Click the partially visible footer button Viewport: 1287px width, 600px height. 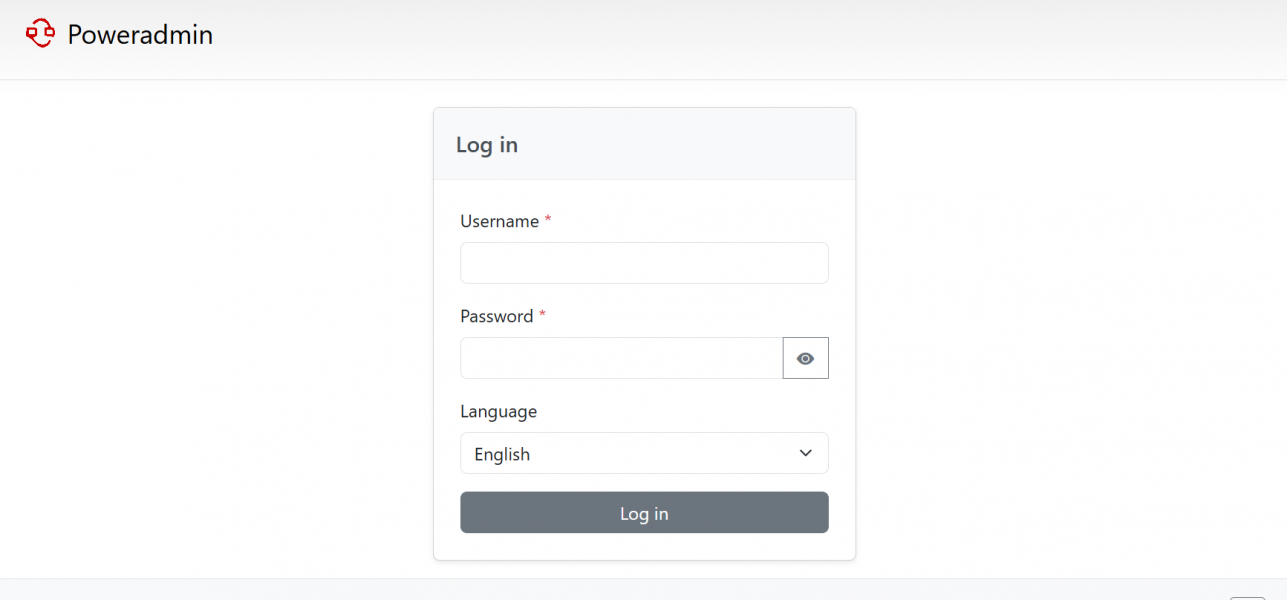1247,597
